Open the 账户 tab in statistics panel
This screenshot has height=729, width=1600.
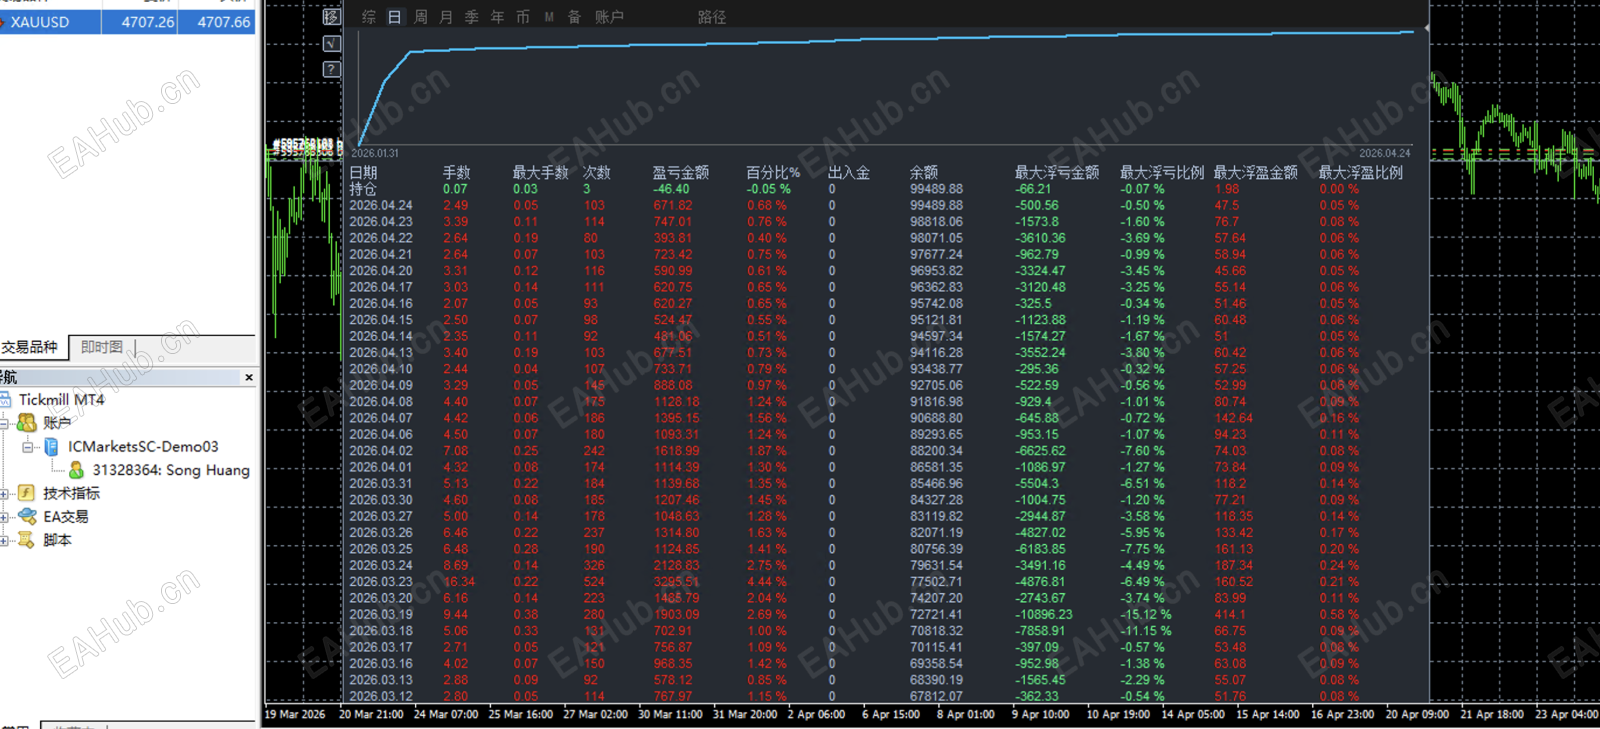[609, 17]
